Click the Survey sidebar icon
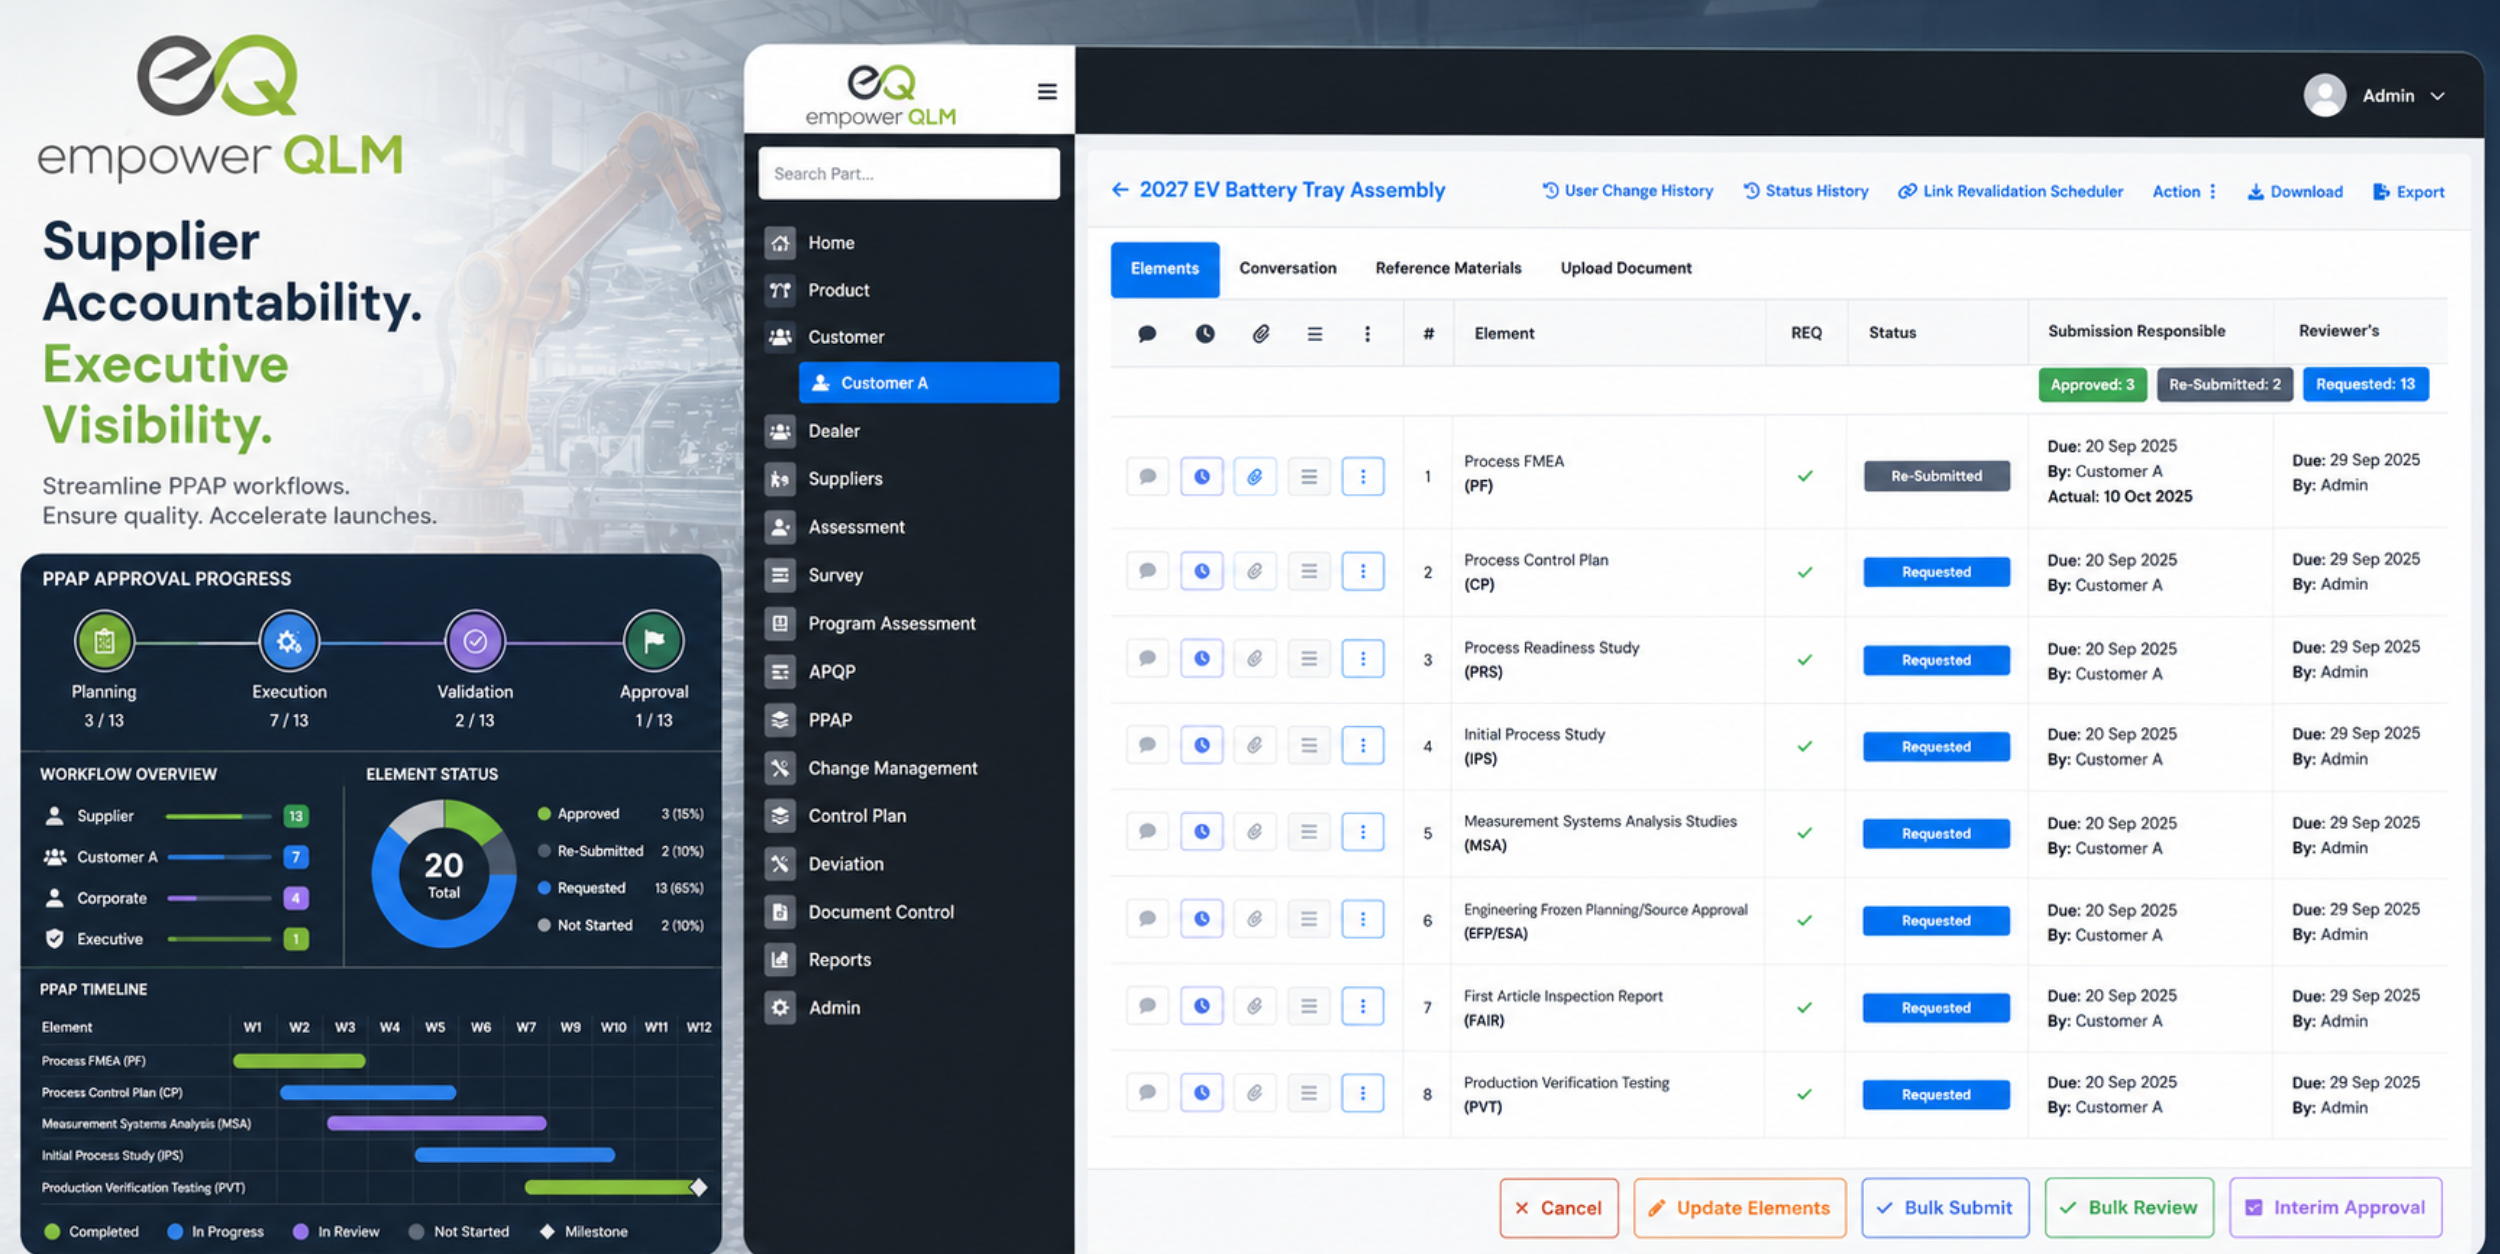 [x=780, y=575]
